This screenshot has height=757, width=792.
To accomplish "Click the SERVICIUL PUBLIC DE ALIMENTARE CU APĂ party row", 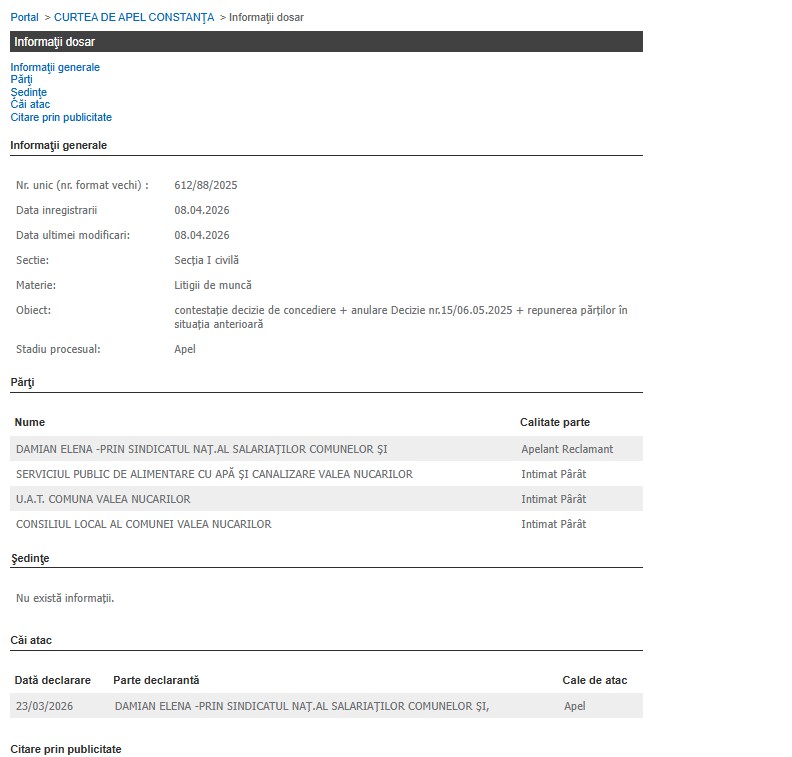I will pyautogui.click(x=214, y=474).
